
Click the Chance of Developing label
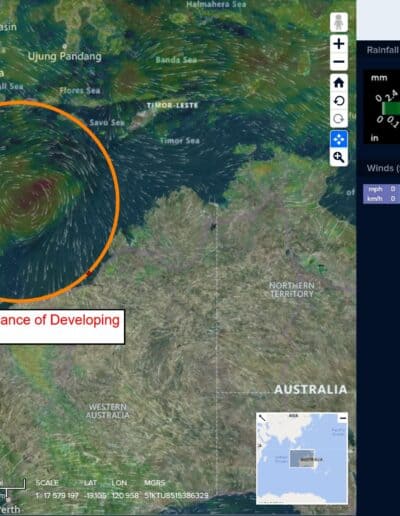pos(60,320)
